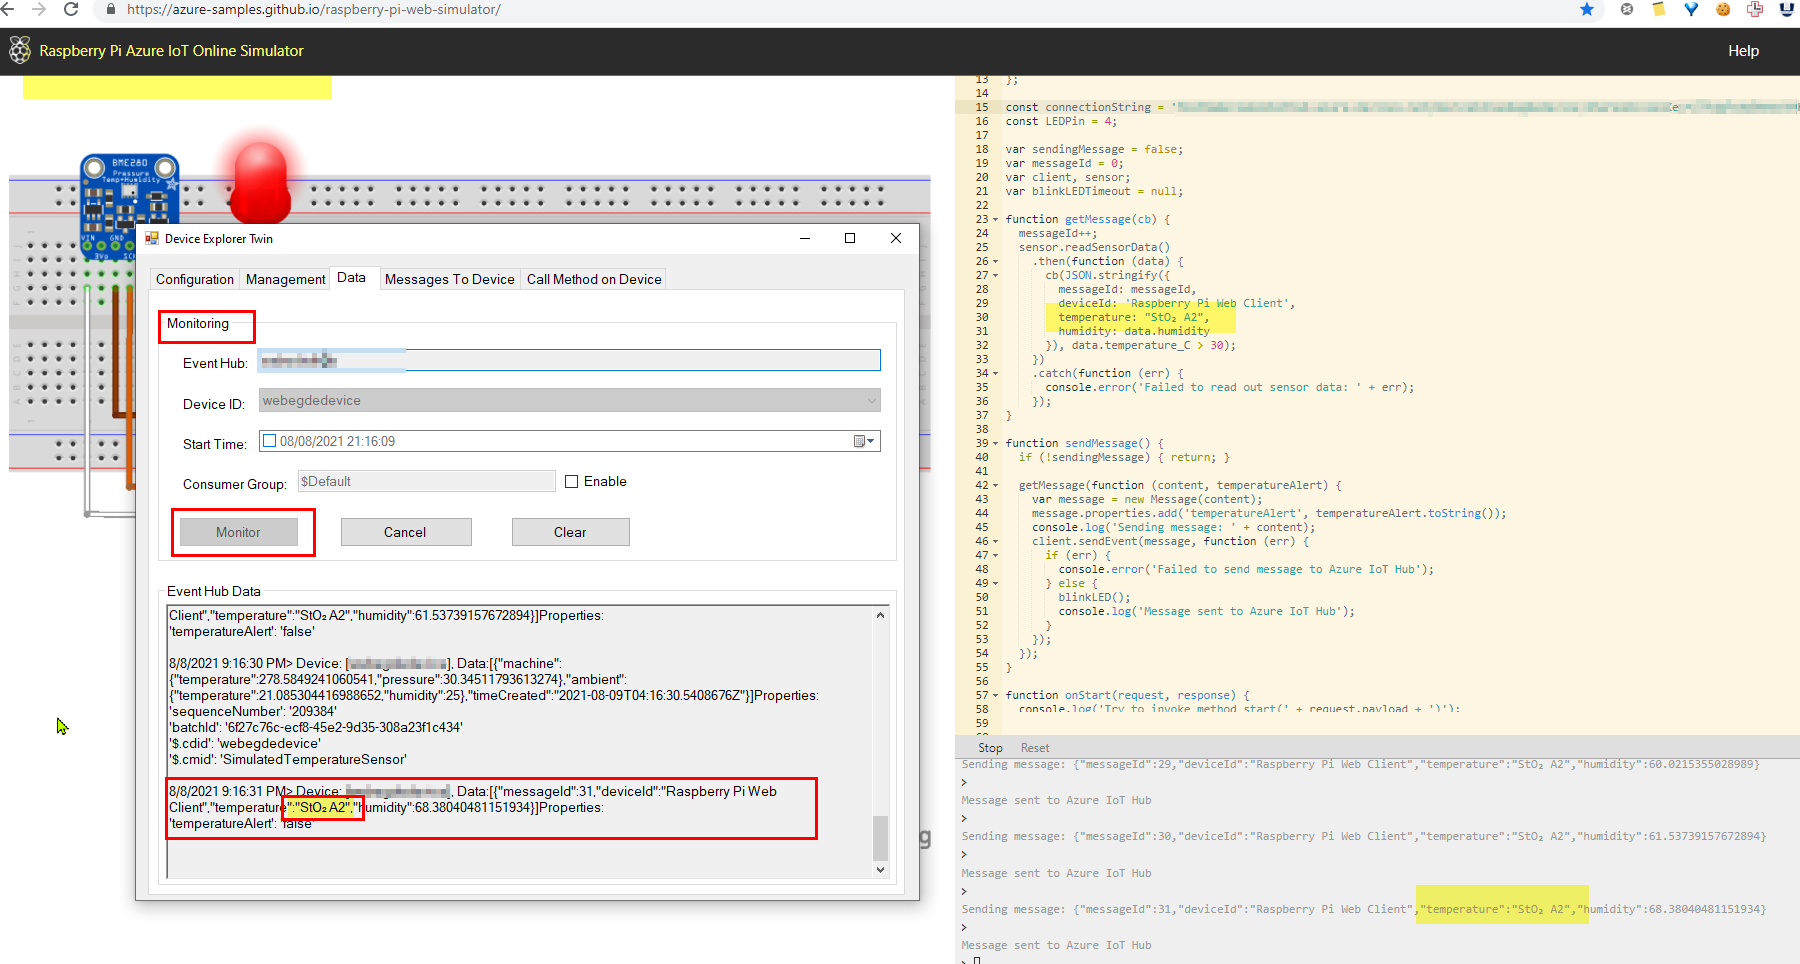The image size is (1800, 964).
Task: Click the Cancel button
Action: point(405,532)
